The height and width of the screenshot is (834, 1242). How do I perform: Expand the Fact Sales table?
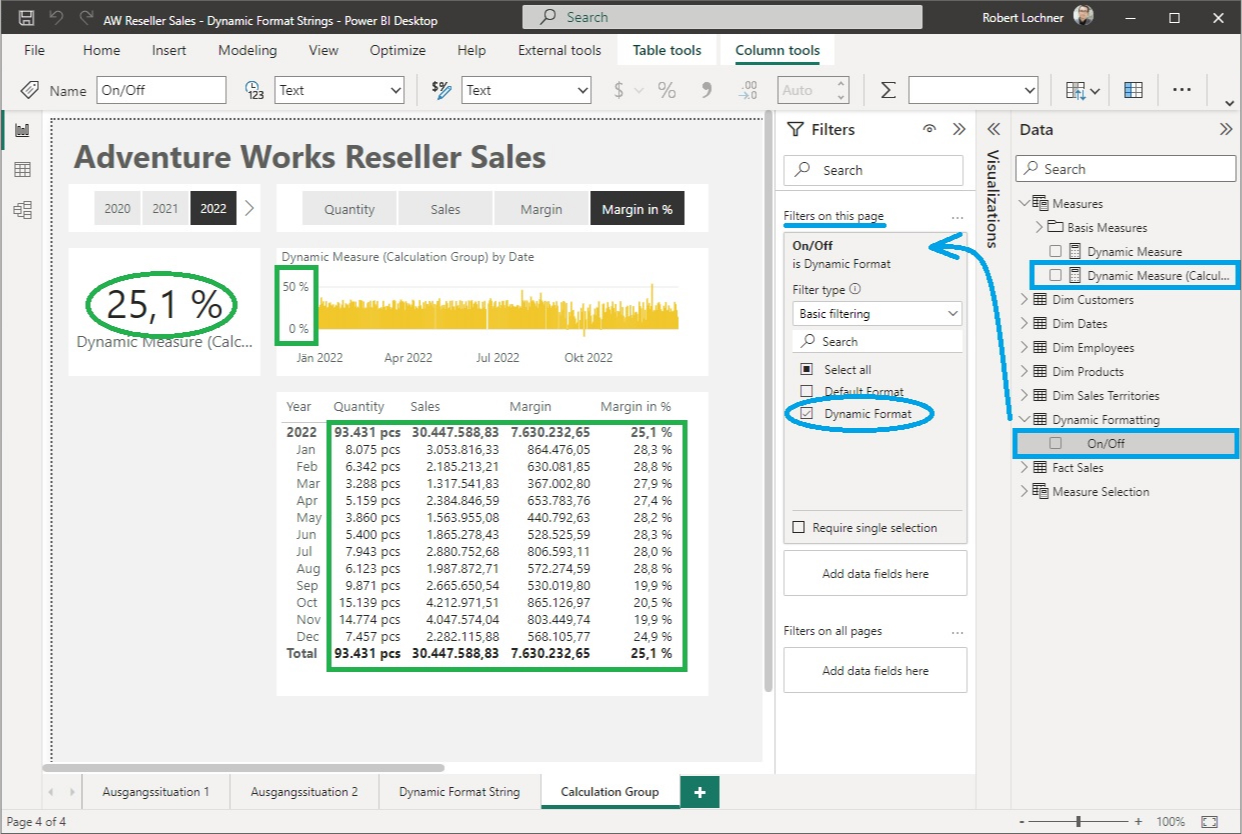(x=1024, y=467)
